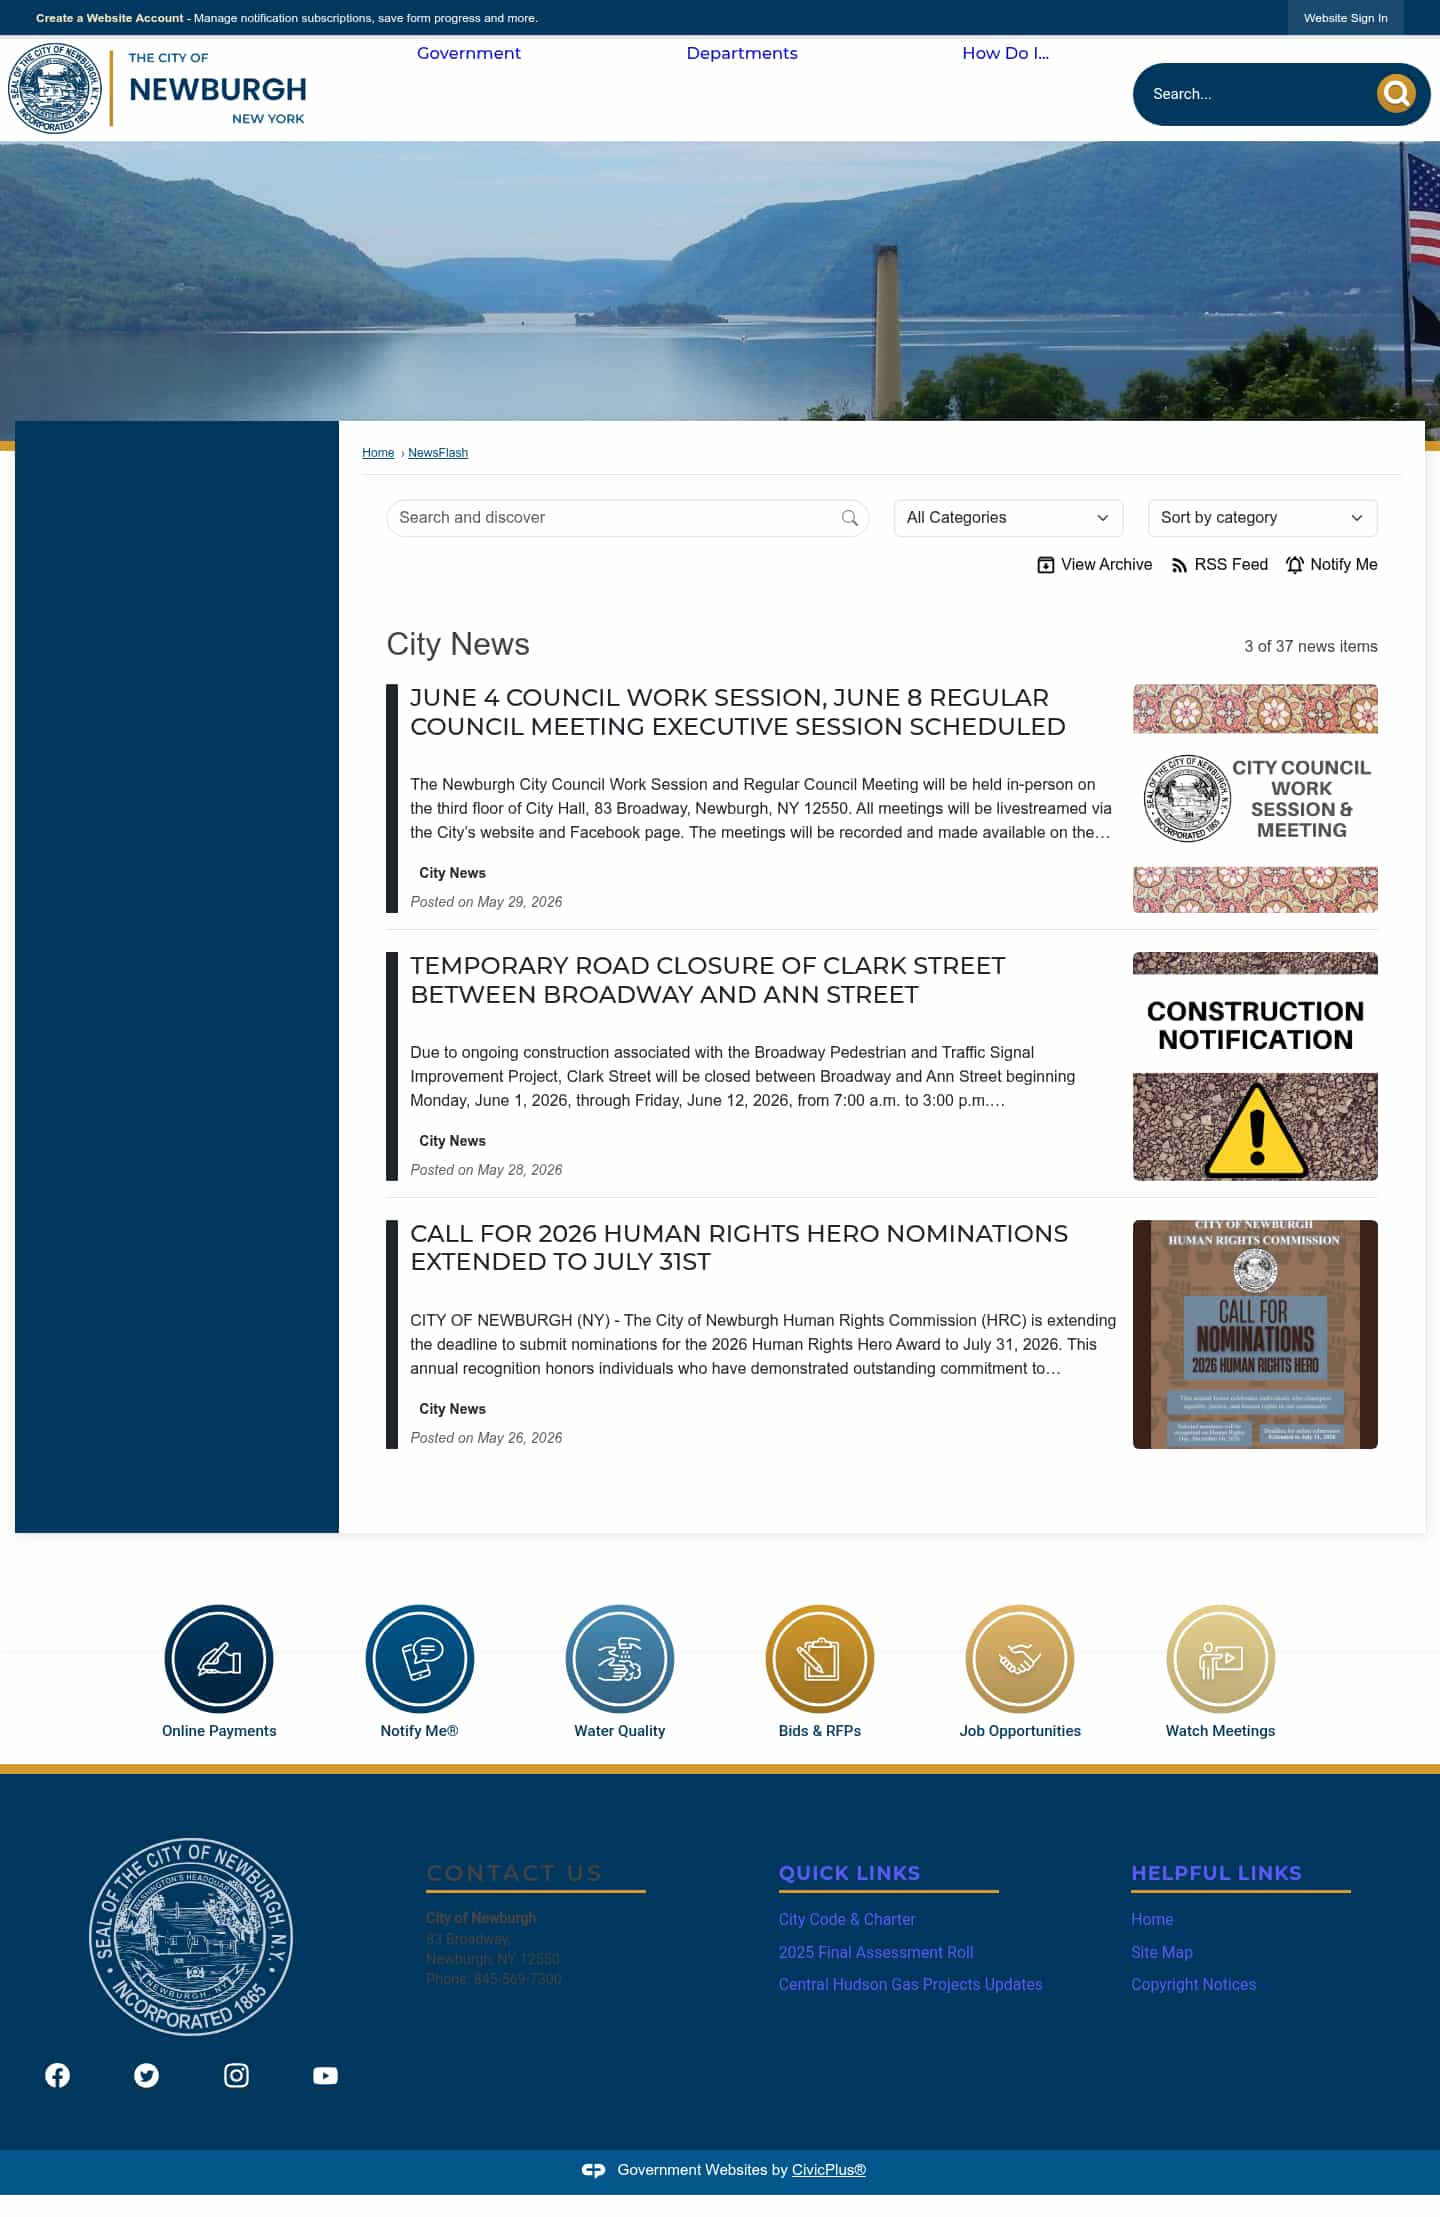Viewport: 1440px width, 2217px height.
Task: Click the City Council Work Session thumbnail
Action: [x=1255, y=798]
